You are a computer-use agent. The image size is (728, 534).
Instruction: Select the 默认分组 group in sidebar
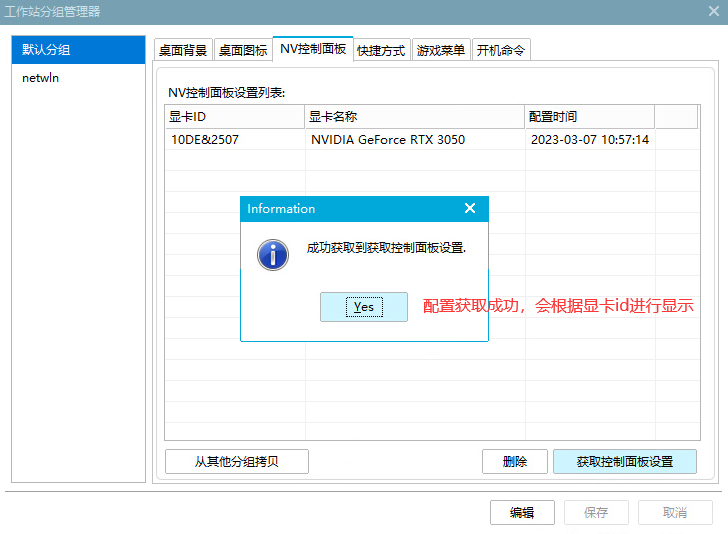point(78,50)
